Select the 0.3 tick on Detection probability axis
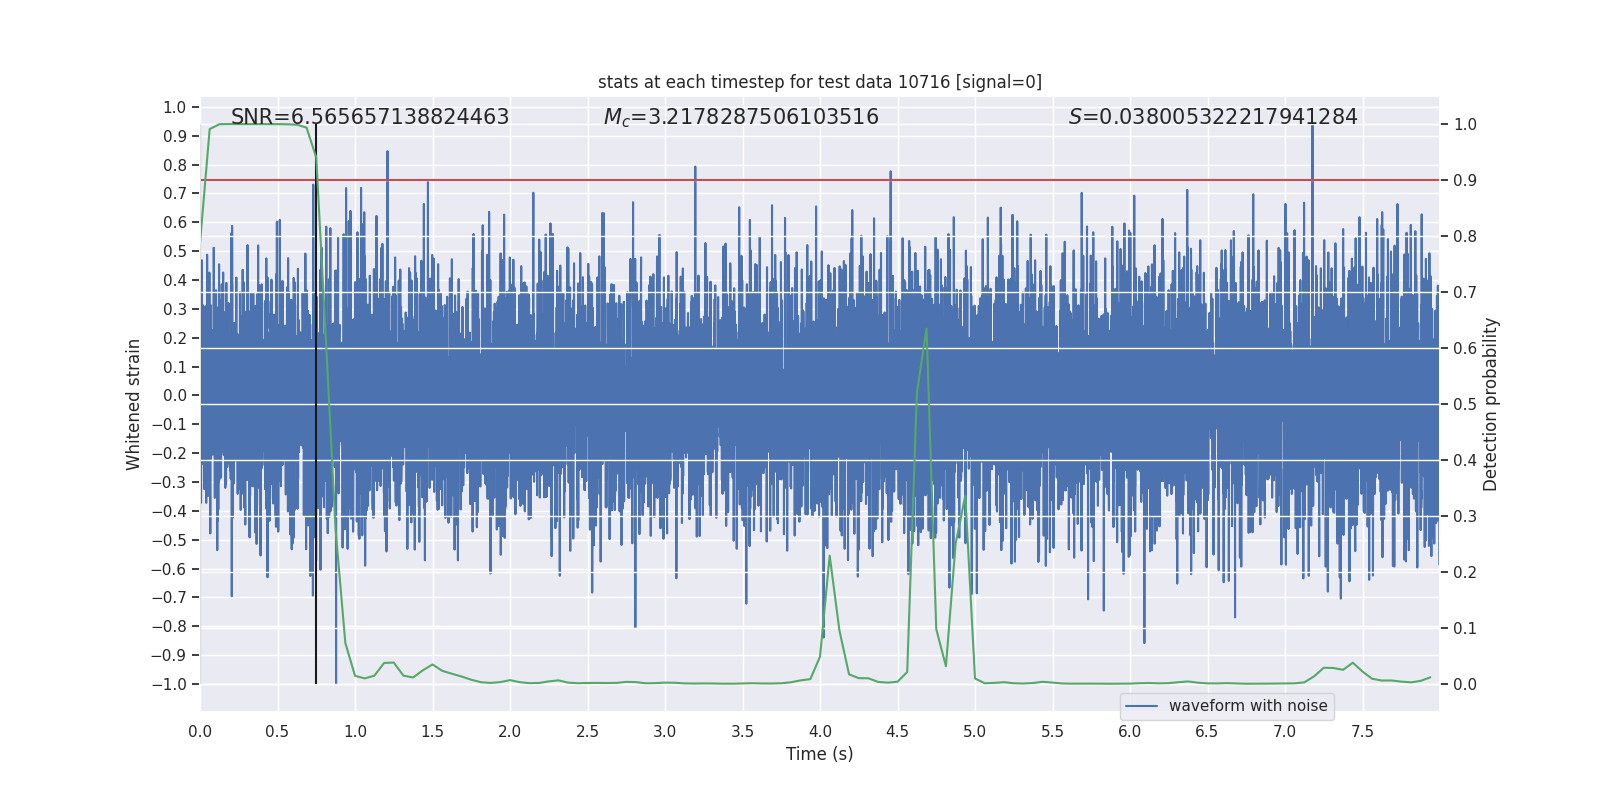Image resolution: width=1600 pixels, height=800 pixels. coord(1465,516)
